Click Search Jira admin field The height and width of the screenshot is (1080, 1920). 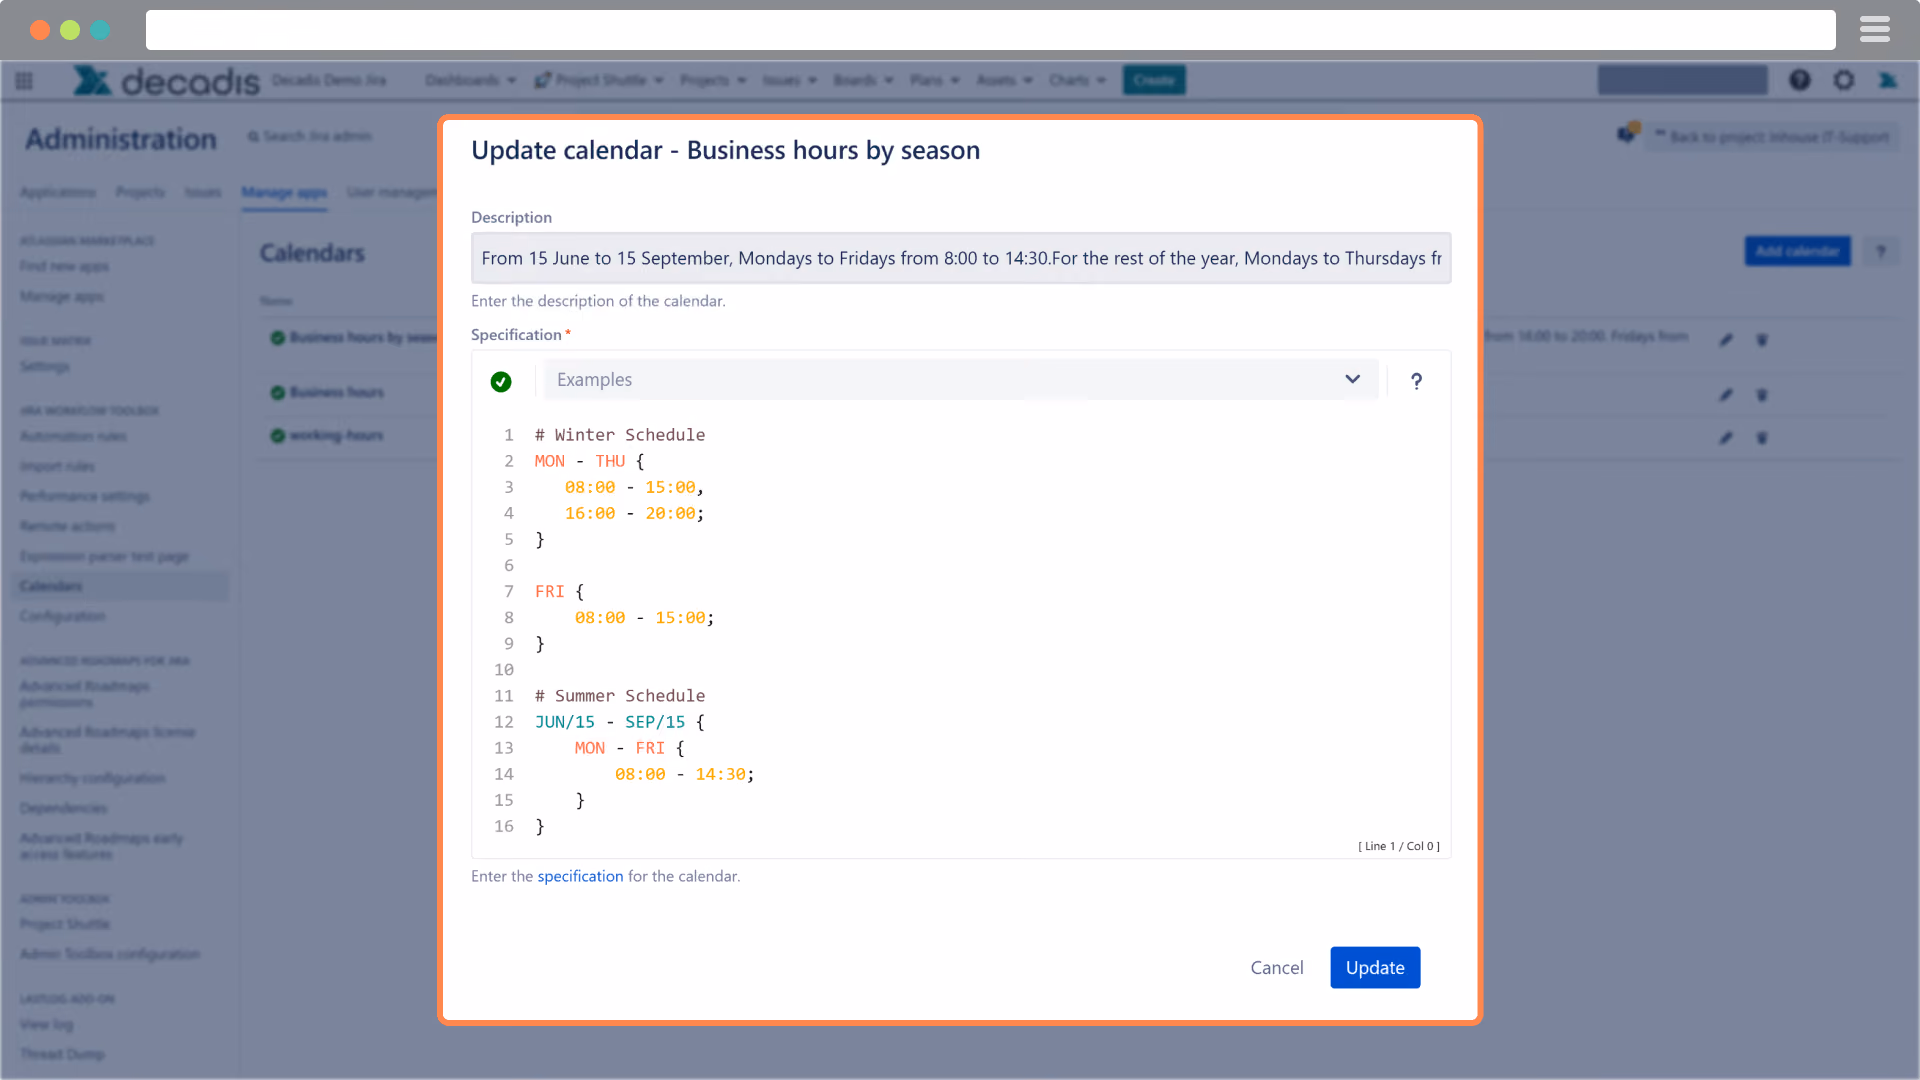tap(311, 136)
